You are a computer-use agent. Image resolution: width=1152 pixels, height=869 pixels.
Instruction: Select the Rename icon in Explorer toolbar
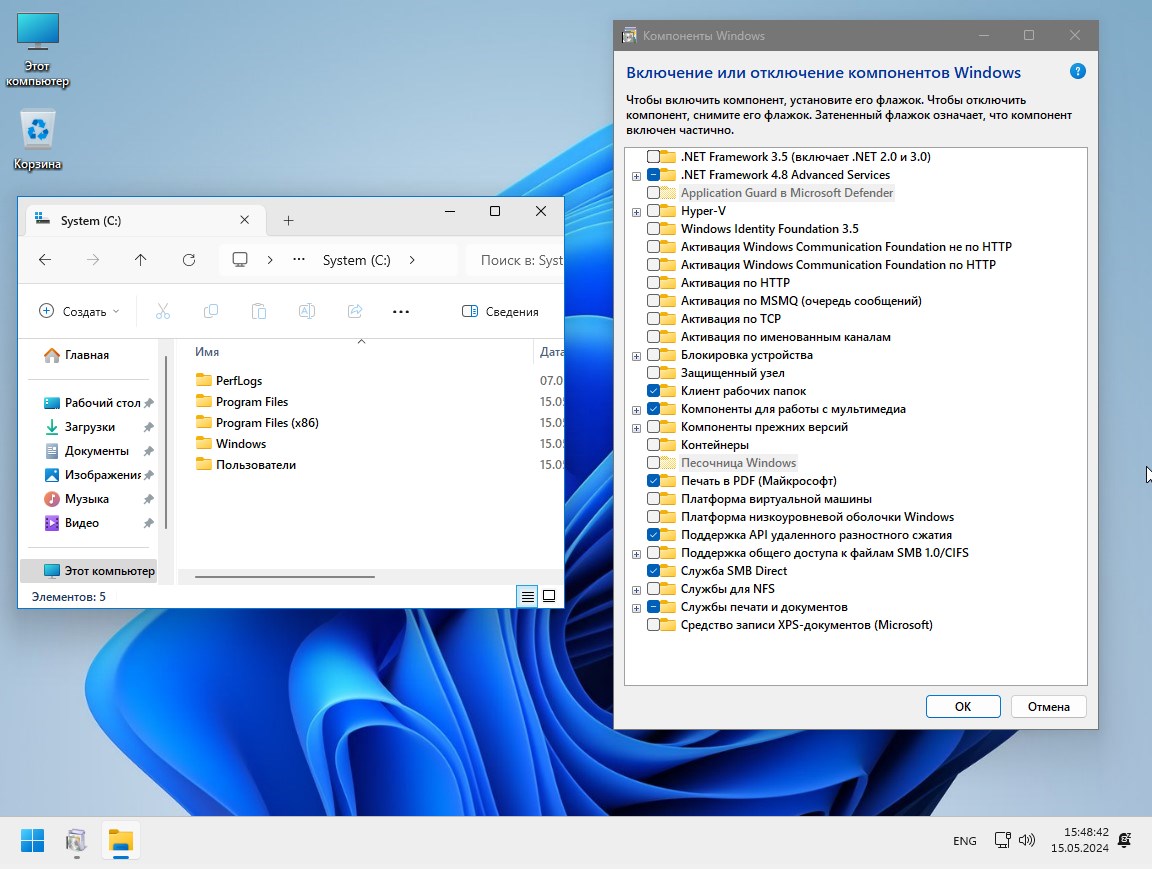[x=307, y=311]
